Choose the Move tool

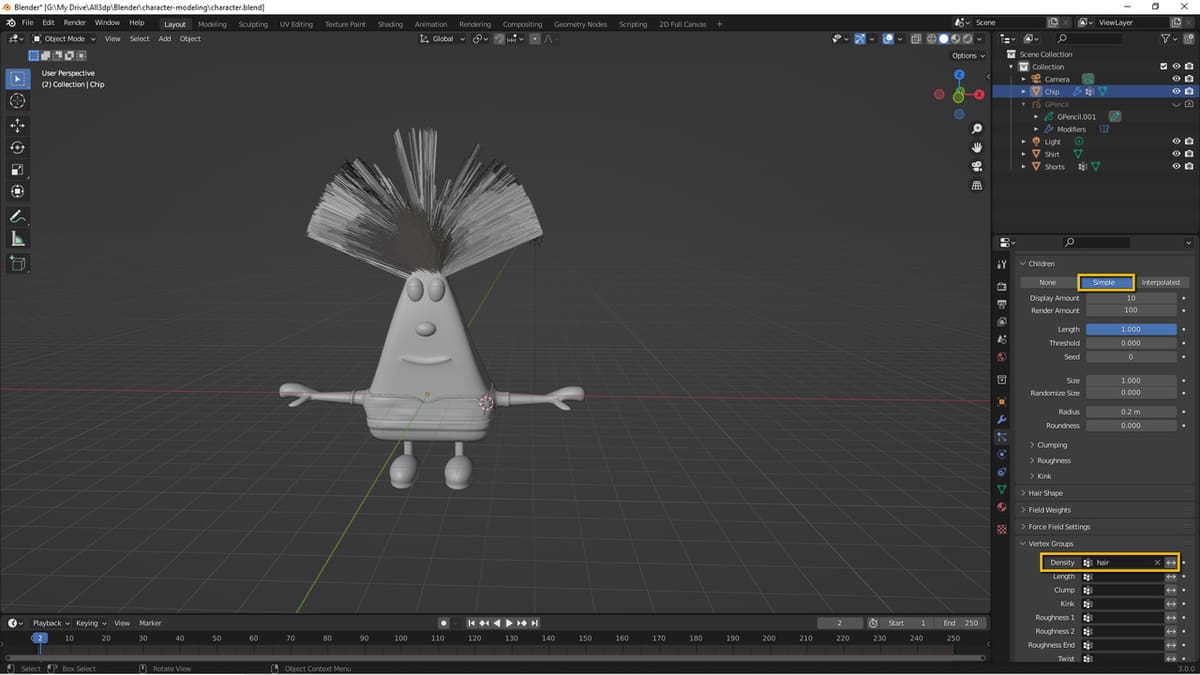pyautogui.click(x=17, y=125)
